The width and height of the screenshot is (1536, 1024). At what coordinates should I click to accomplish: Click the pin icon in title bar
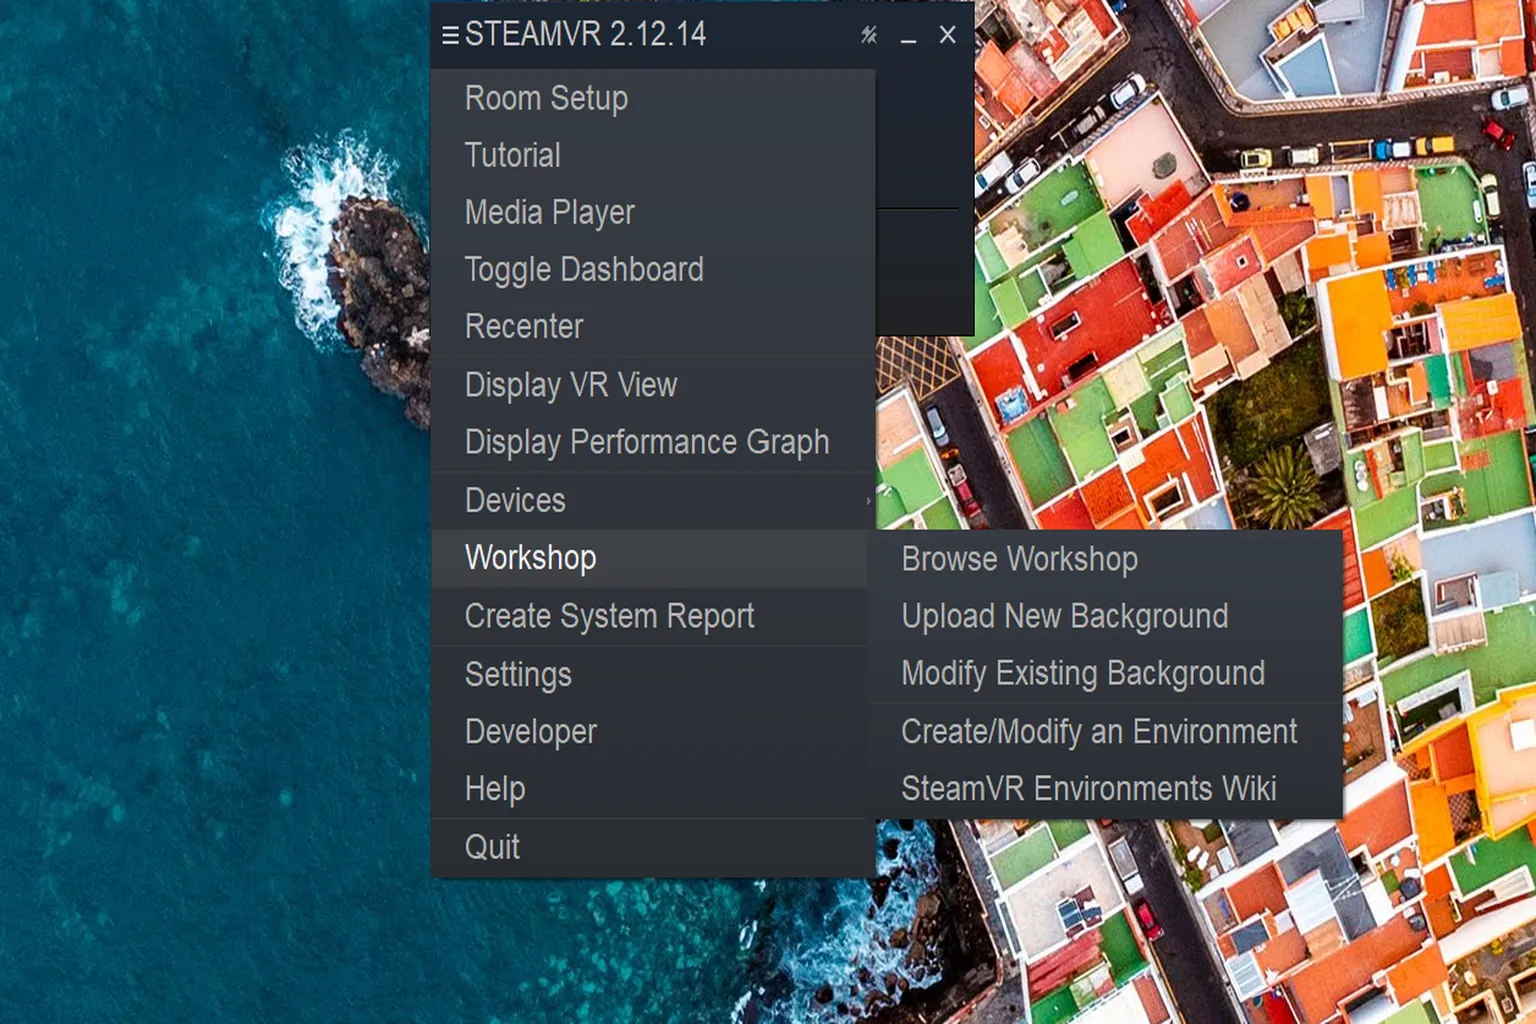(869, 35)
